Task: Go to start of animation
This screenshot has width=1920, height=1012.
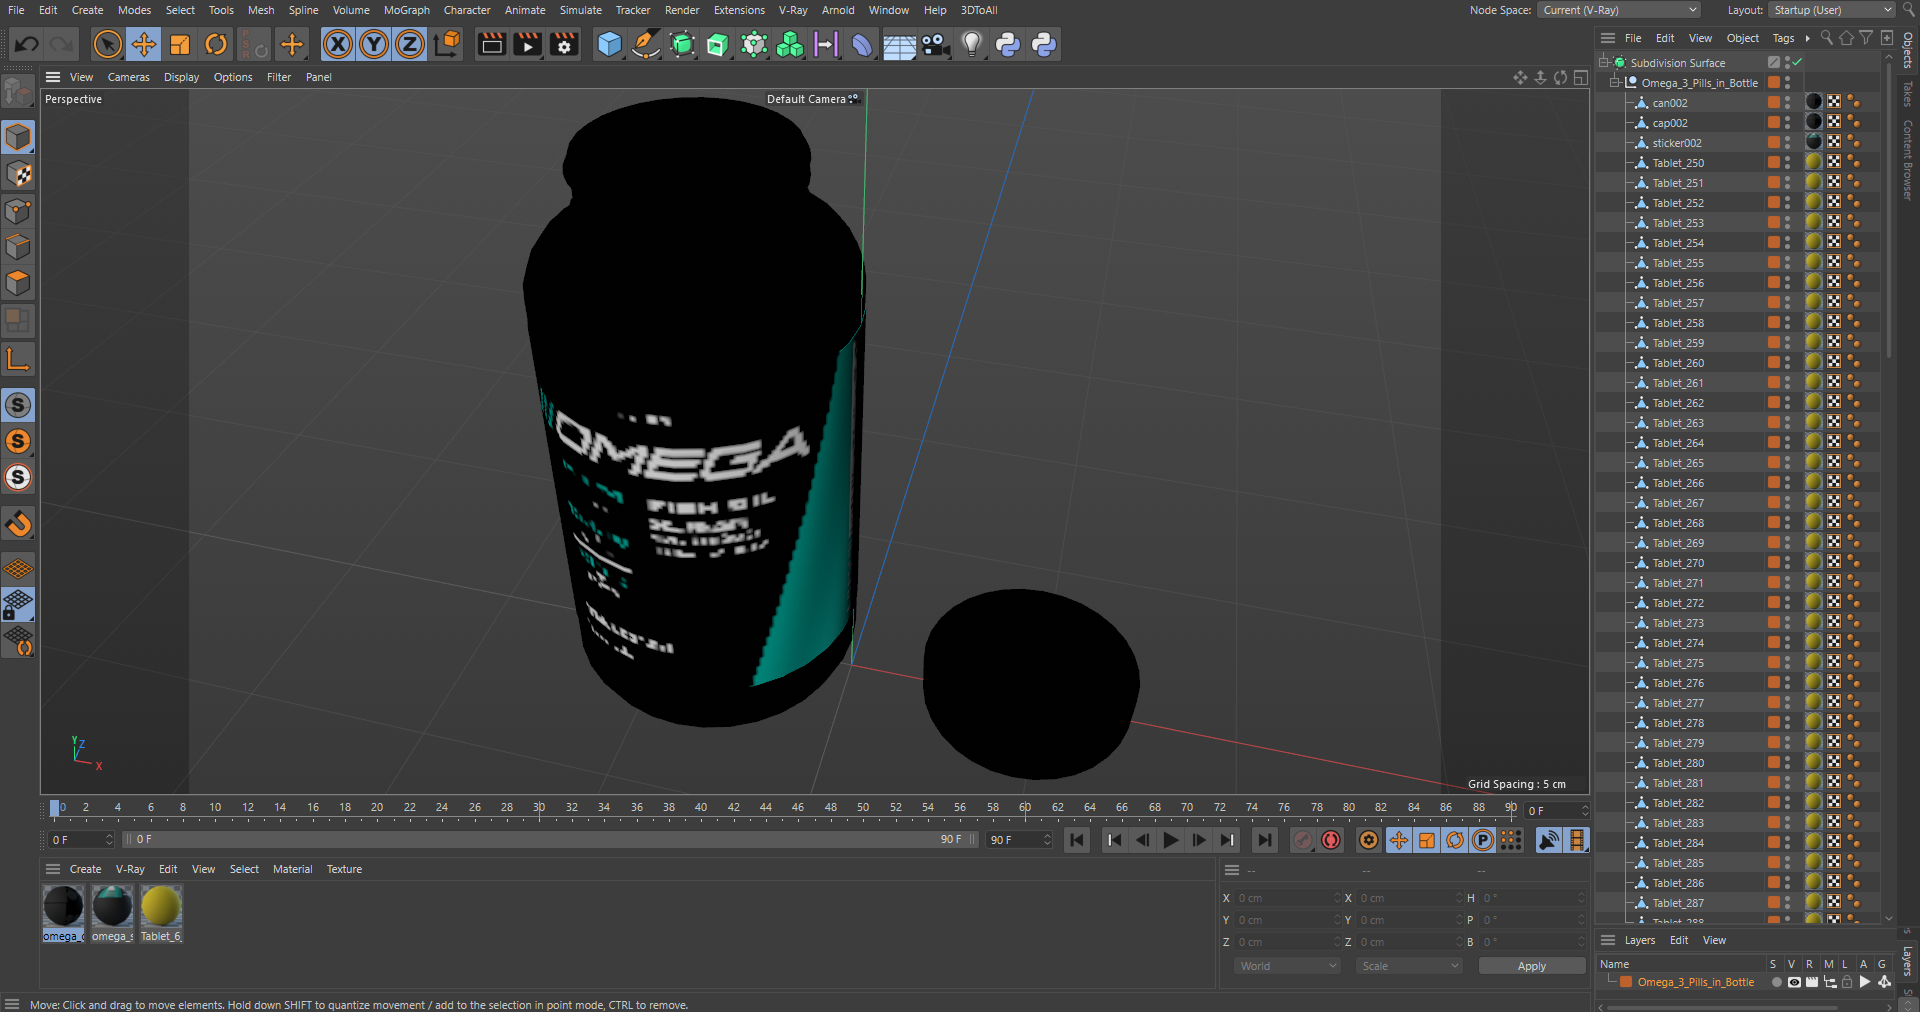Action: click(1077, 840)
